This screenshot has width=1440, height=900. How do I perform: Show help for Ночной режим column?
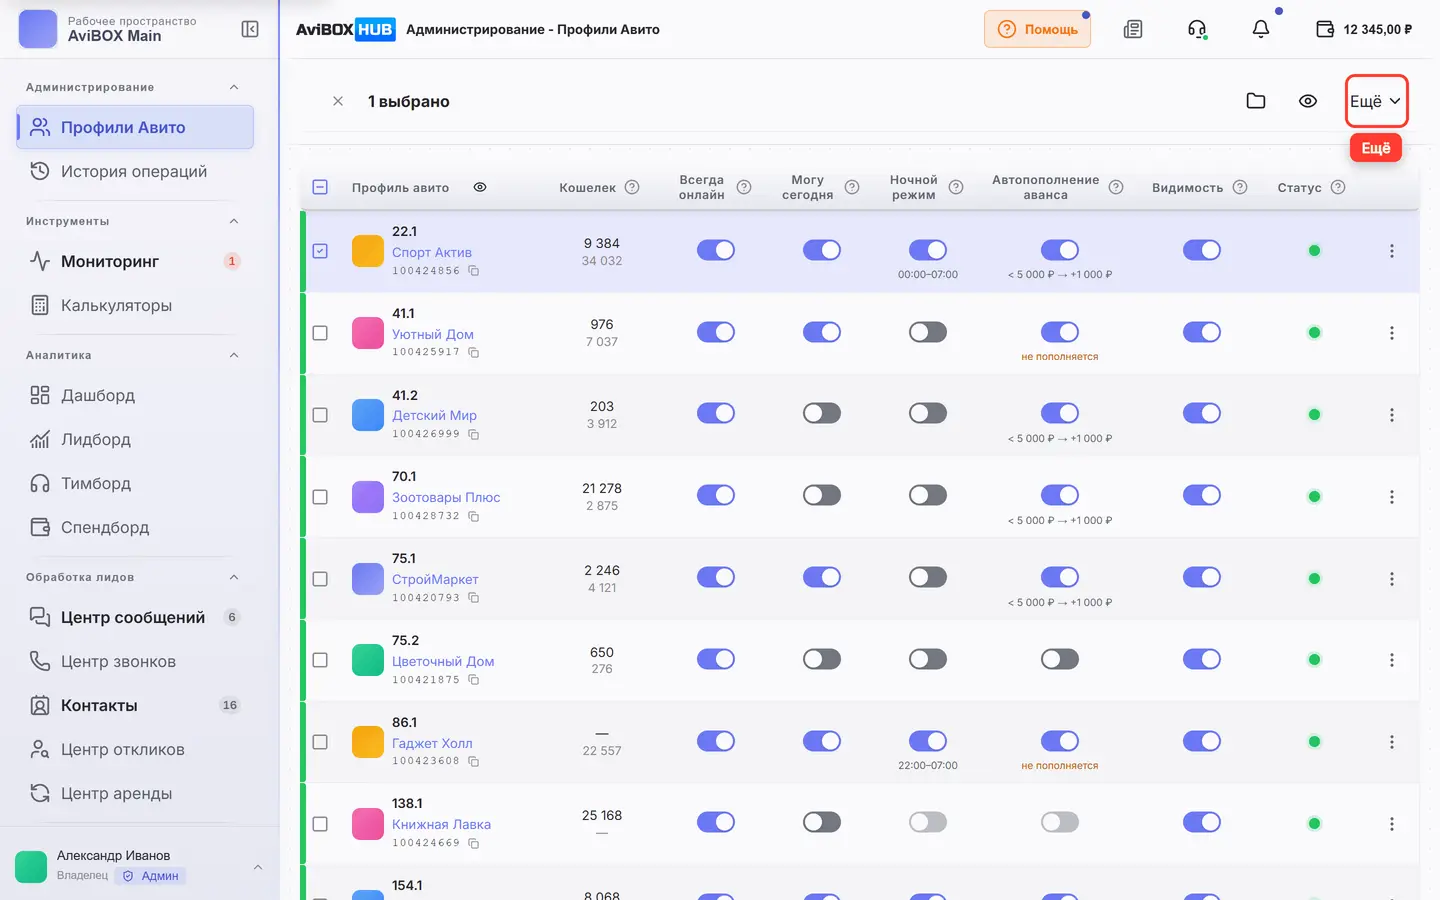point(956,187)
